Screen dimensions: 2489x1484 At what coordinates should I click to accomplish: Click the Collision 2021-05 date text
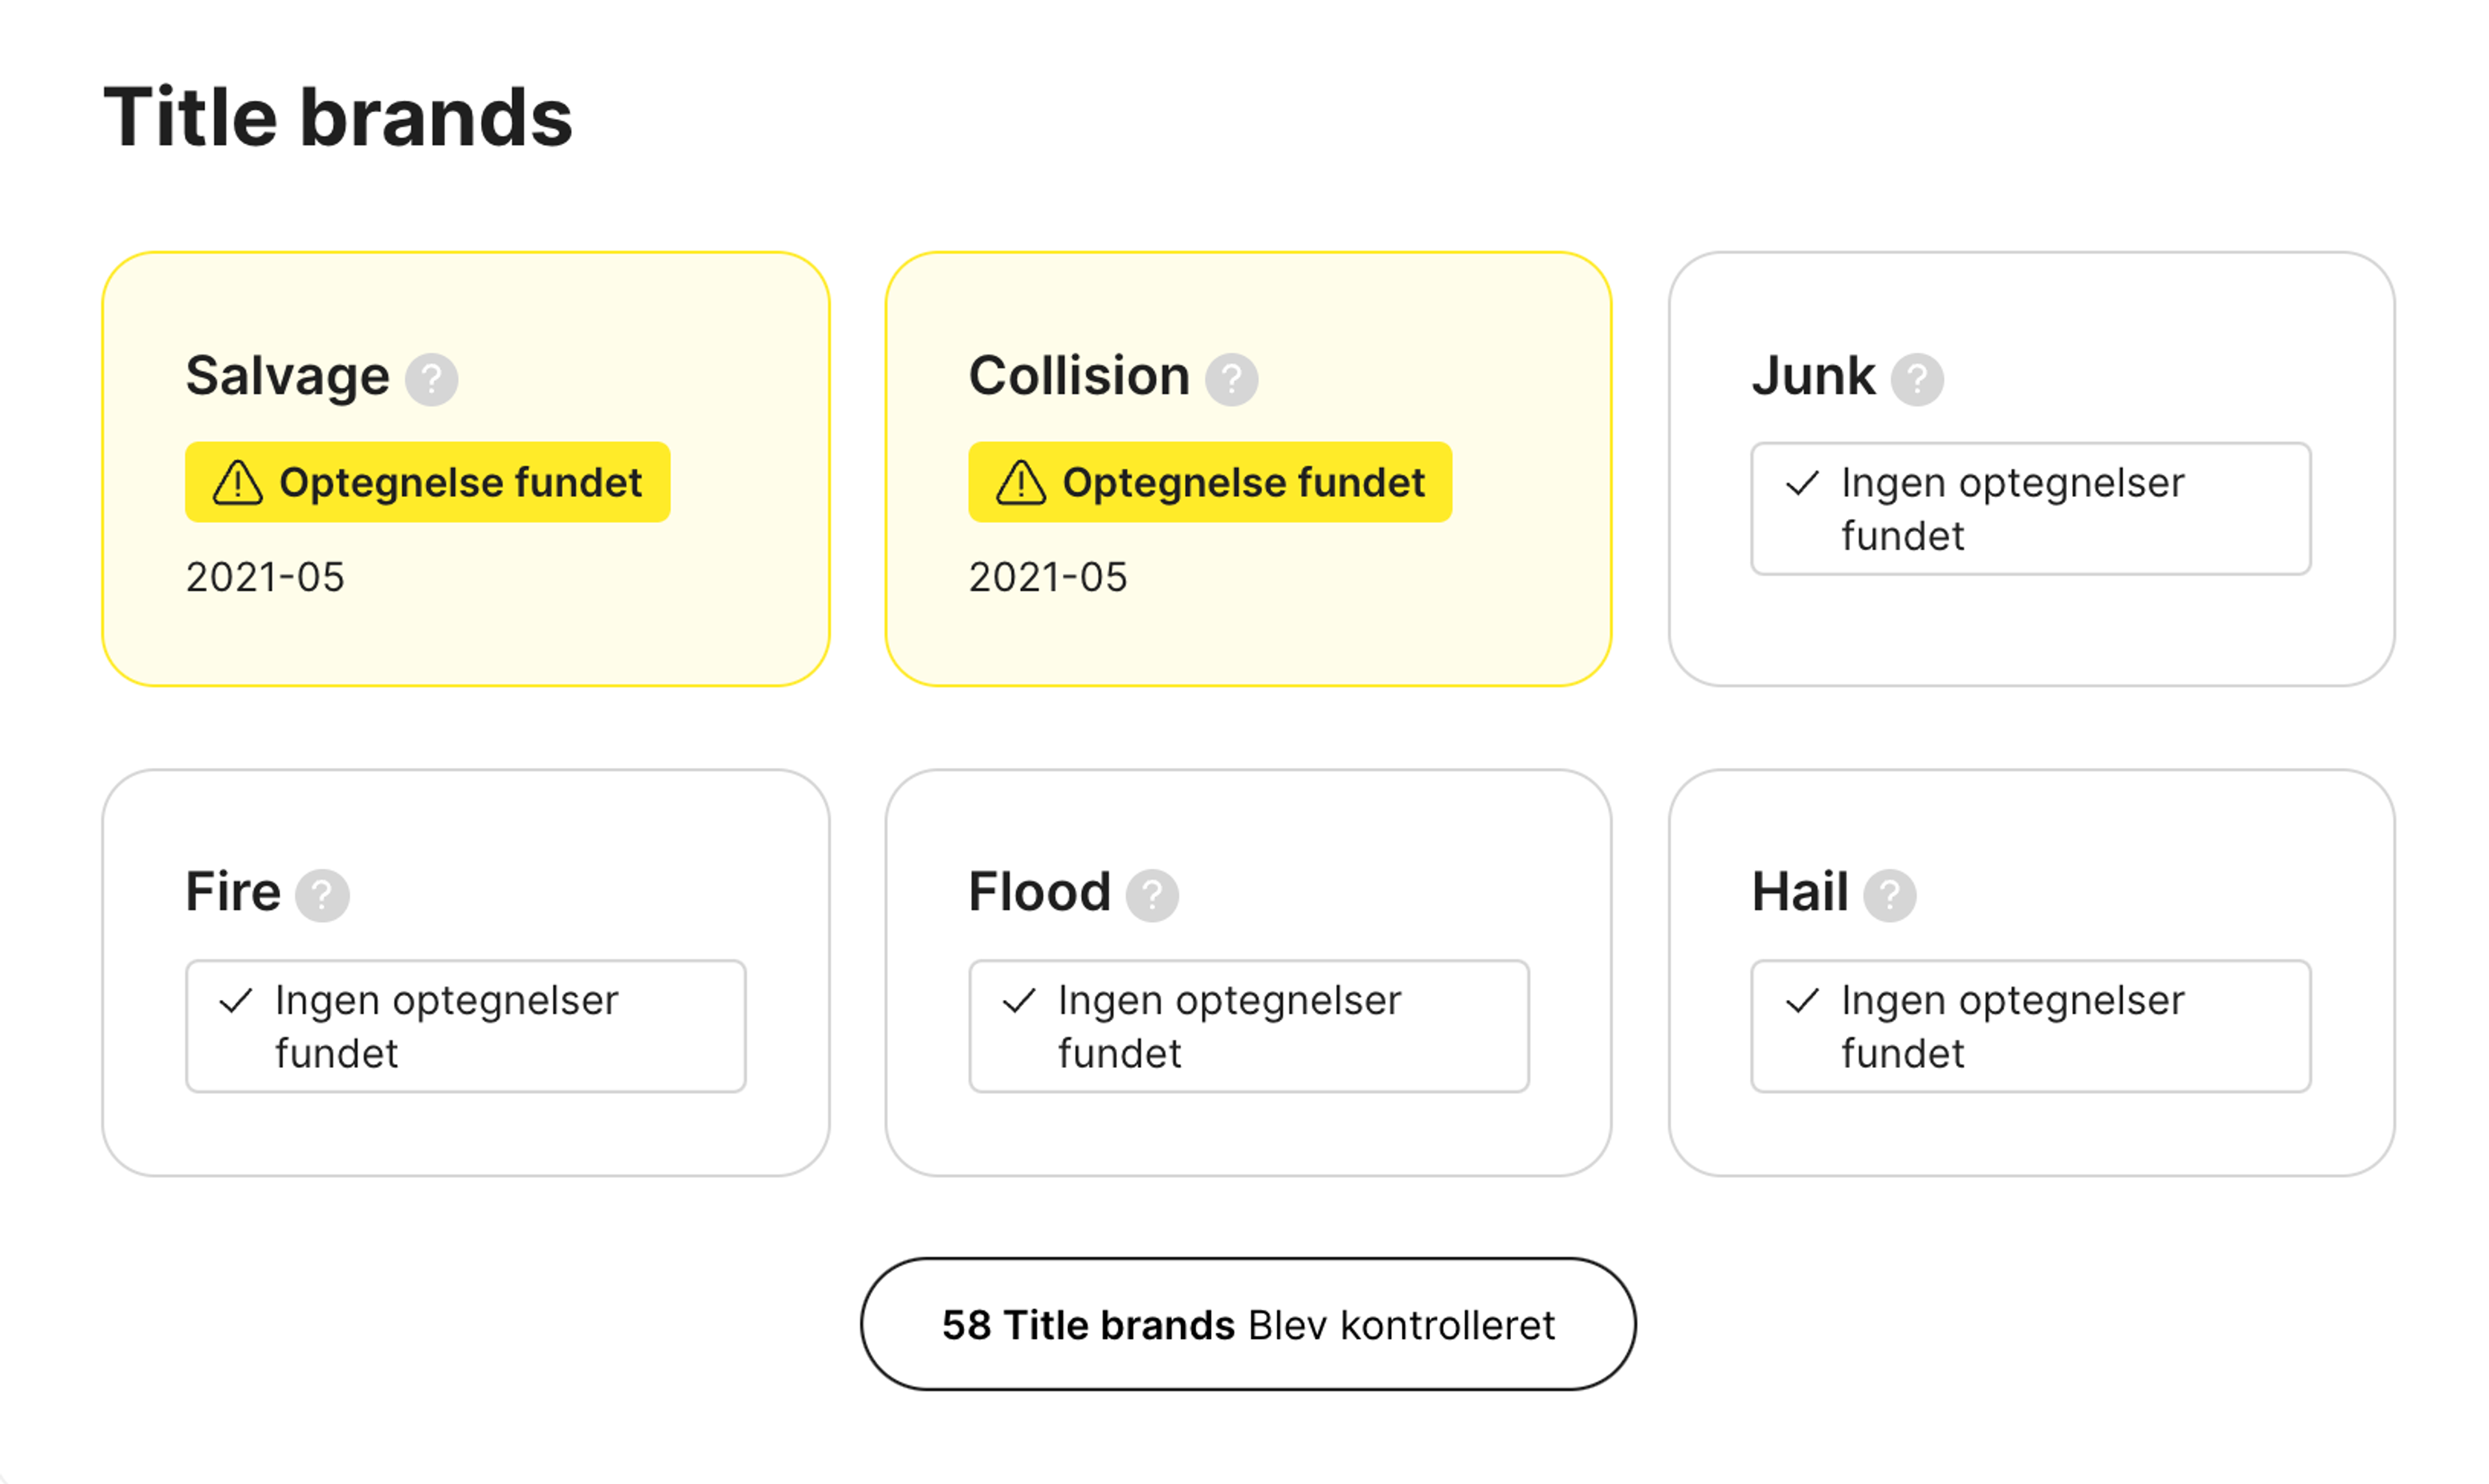click(x=1048, y=577)
